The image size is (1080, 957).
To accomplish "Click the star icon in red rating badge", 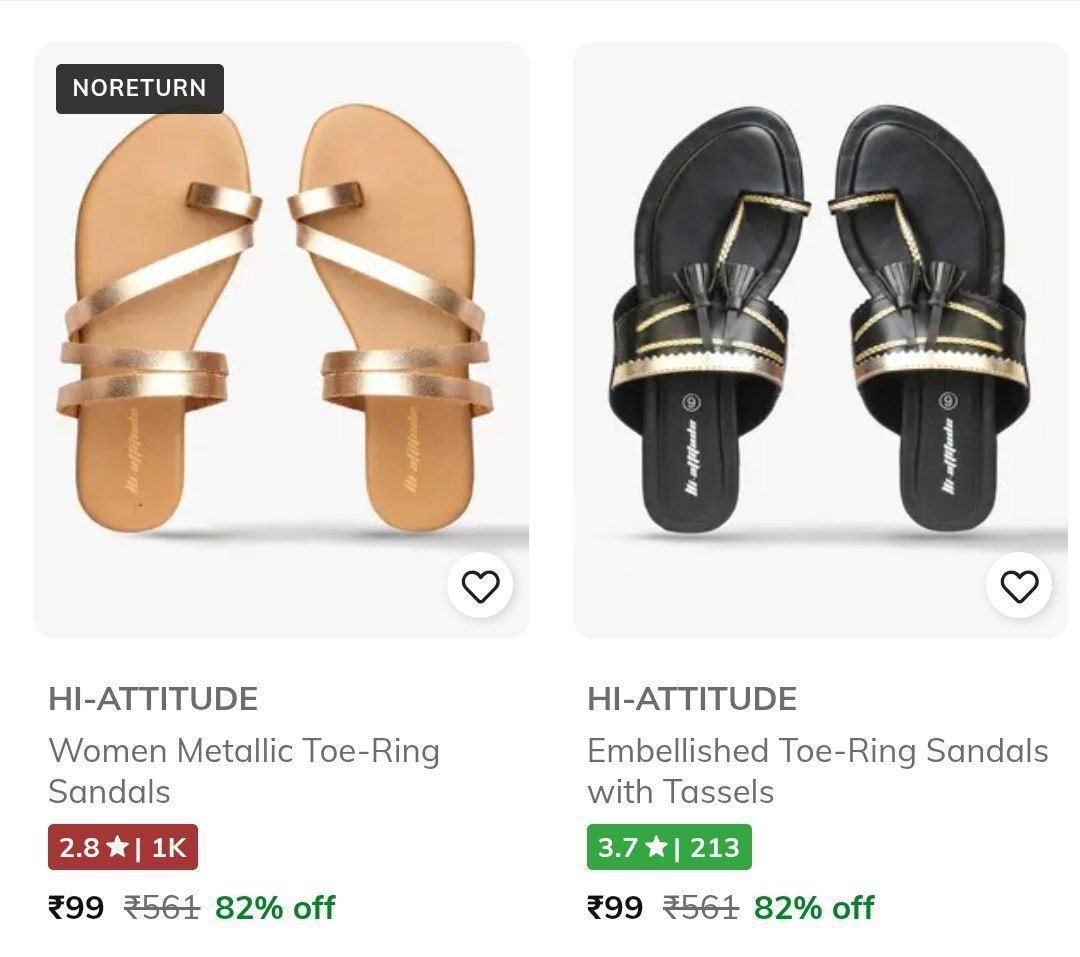I will pos(117,847).
